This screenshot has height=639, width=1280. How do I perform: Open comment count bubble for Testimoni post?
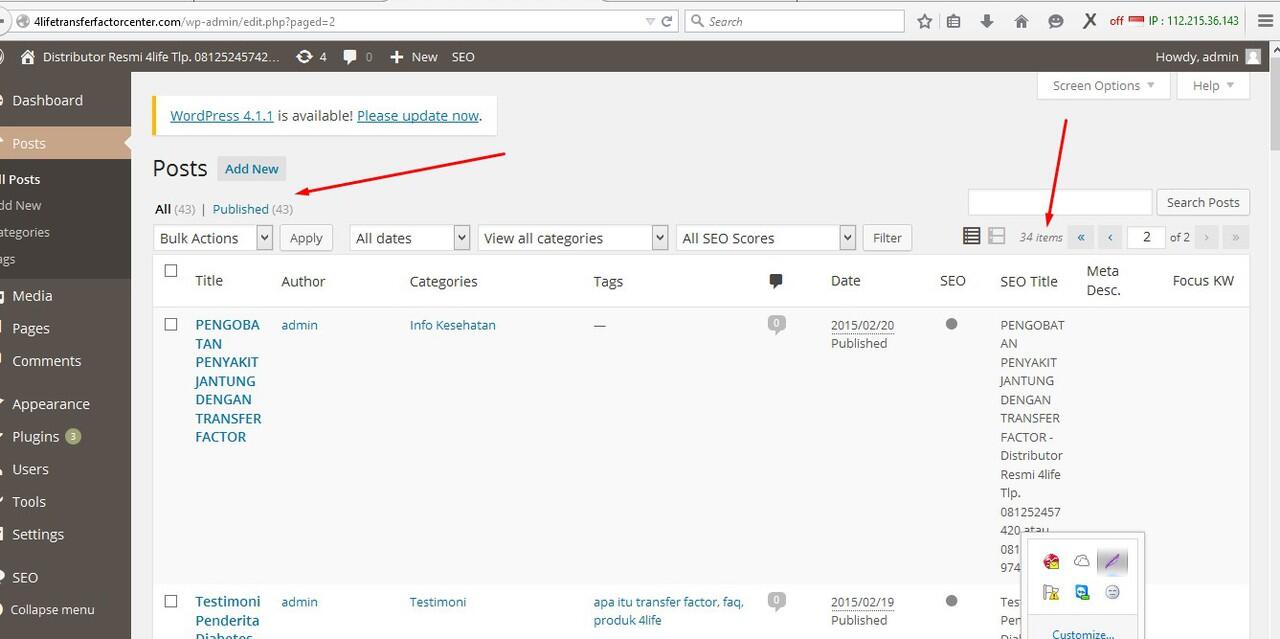pyautogui.click(x=776, y=601)
